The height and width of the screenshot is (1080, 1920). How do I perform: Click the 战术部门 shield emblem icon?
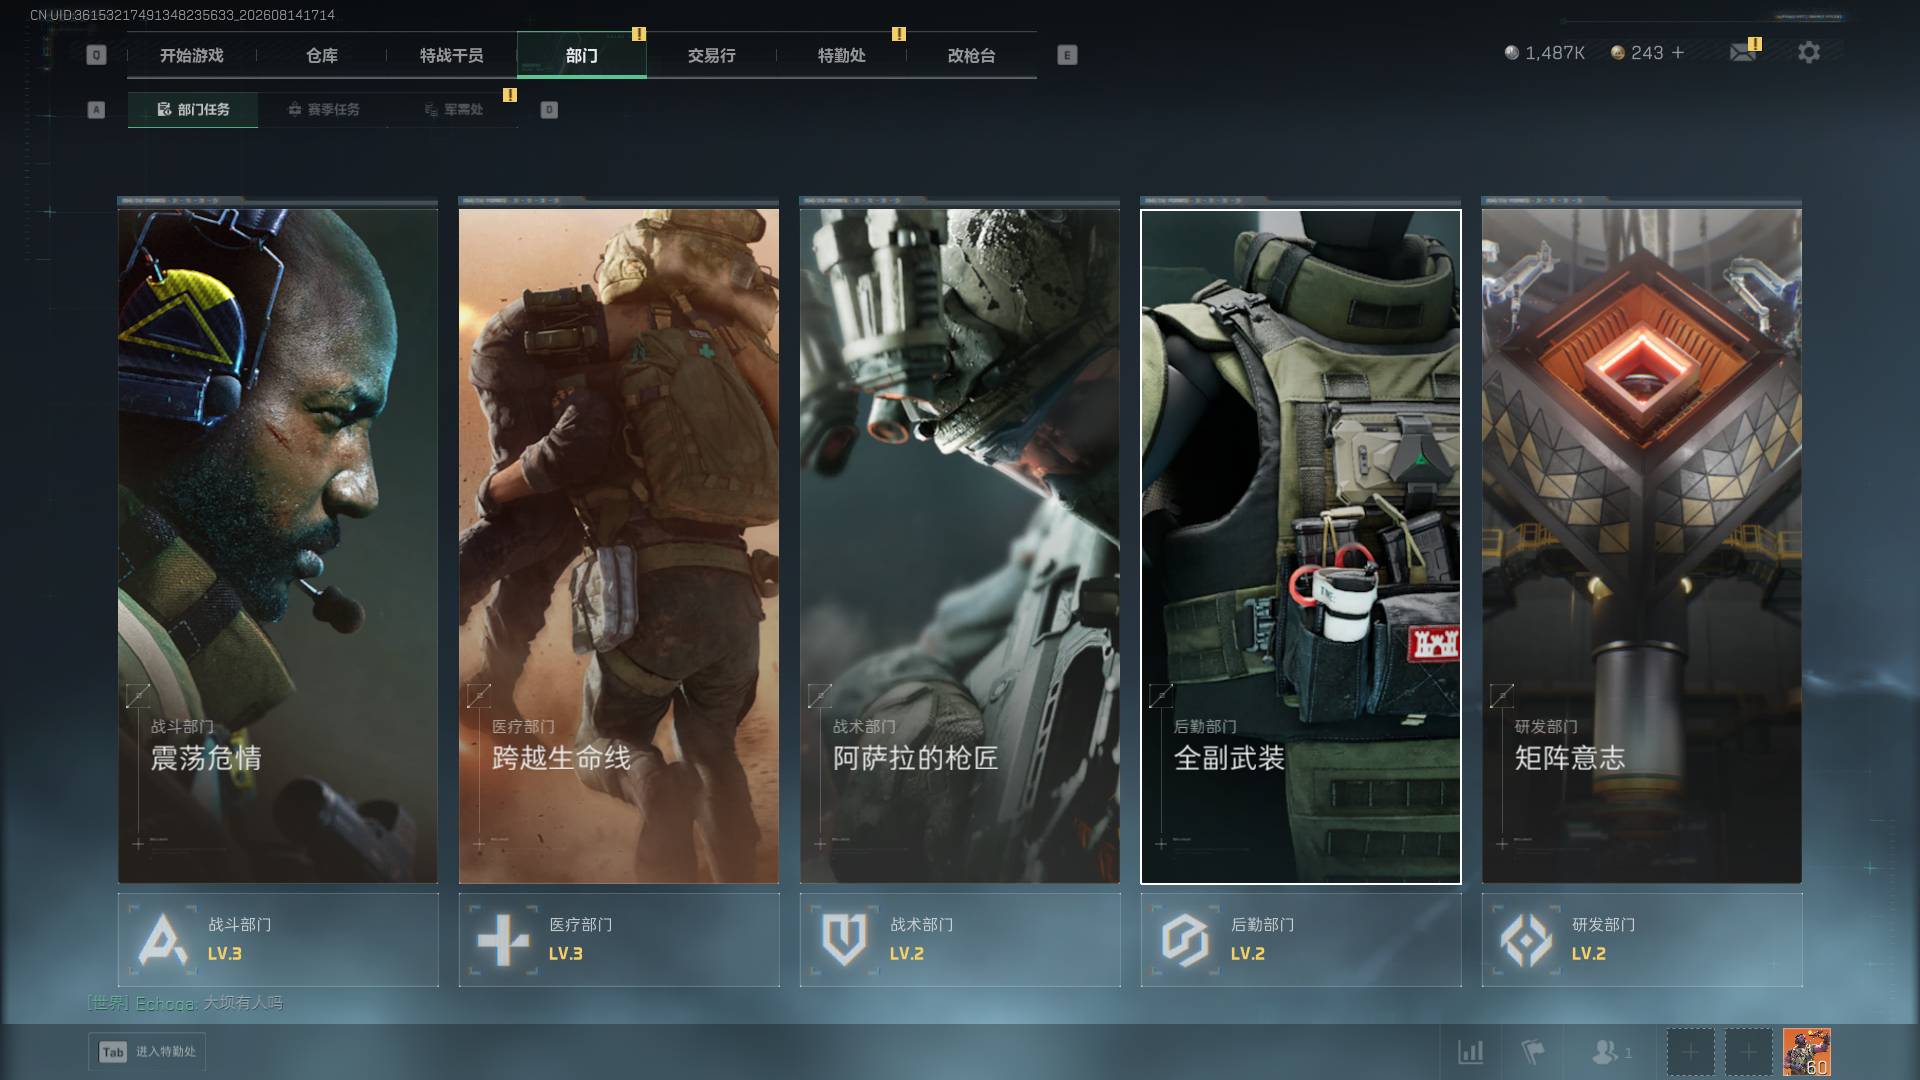844,940
